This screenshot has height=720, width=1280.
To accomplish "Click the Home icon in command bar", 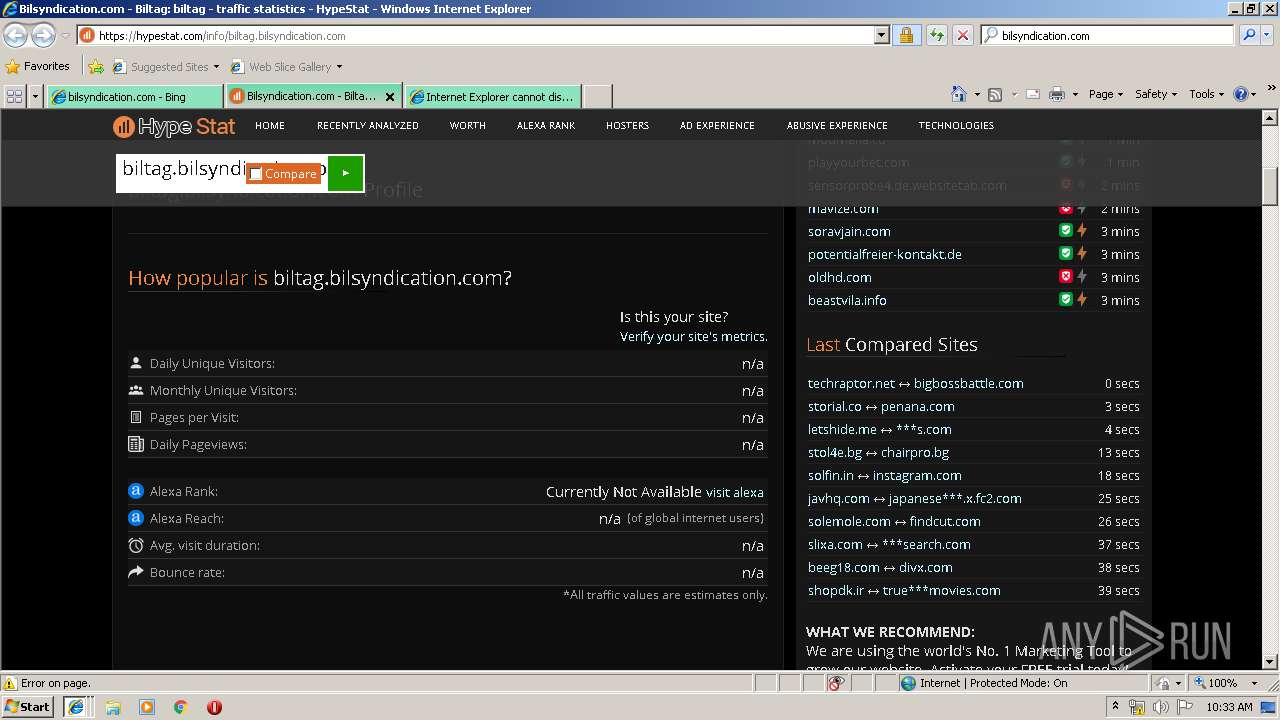I will coord(958,94).
